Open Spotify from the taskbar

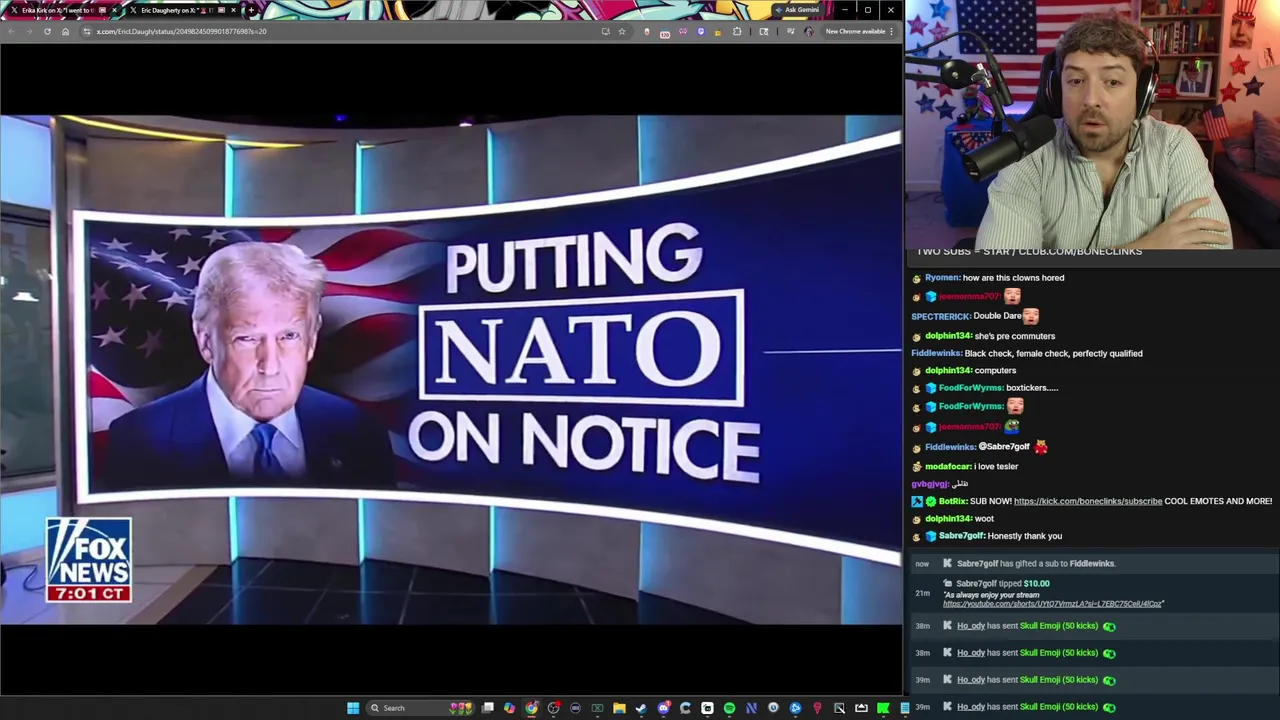729,708
